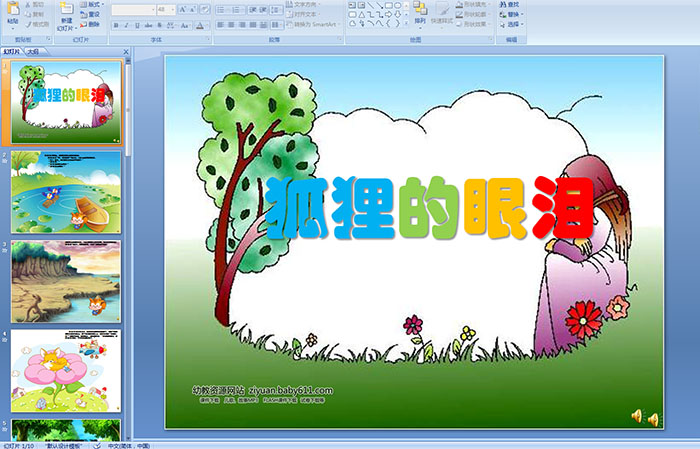Switch to the Outline (大纲) tab
Viewport: 700px width, 449px height.
[33, 50]
